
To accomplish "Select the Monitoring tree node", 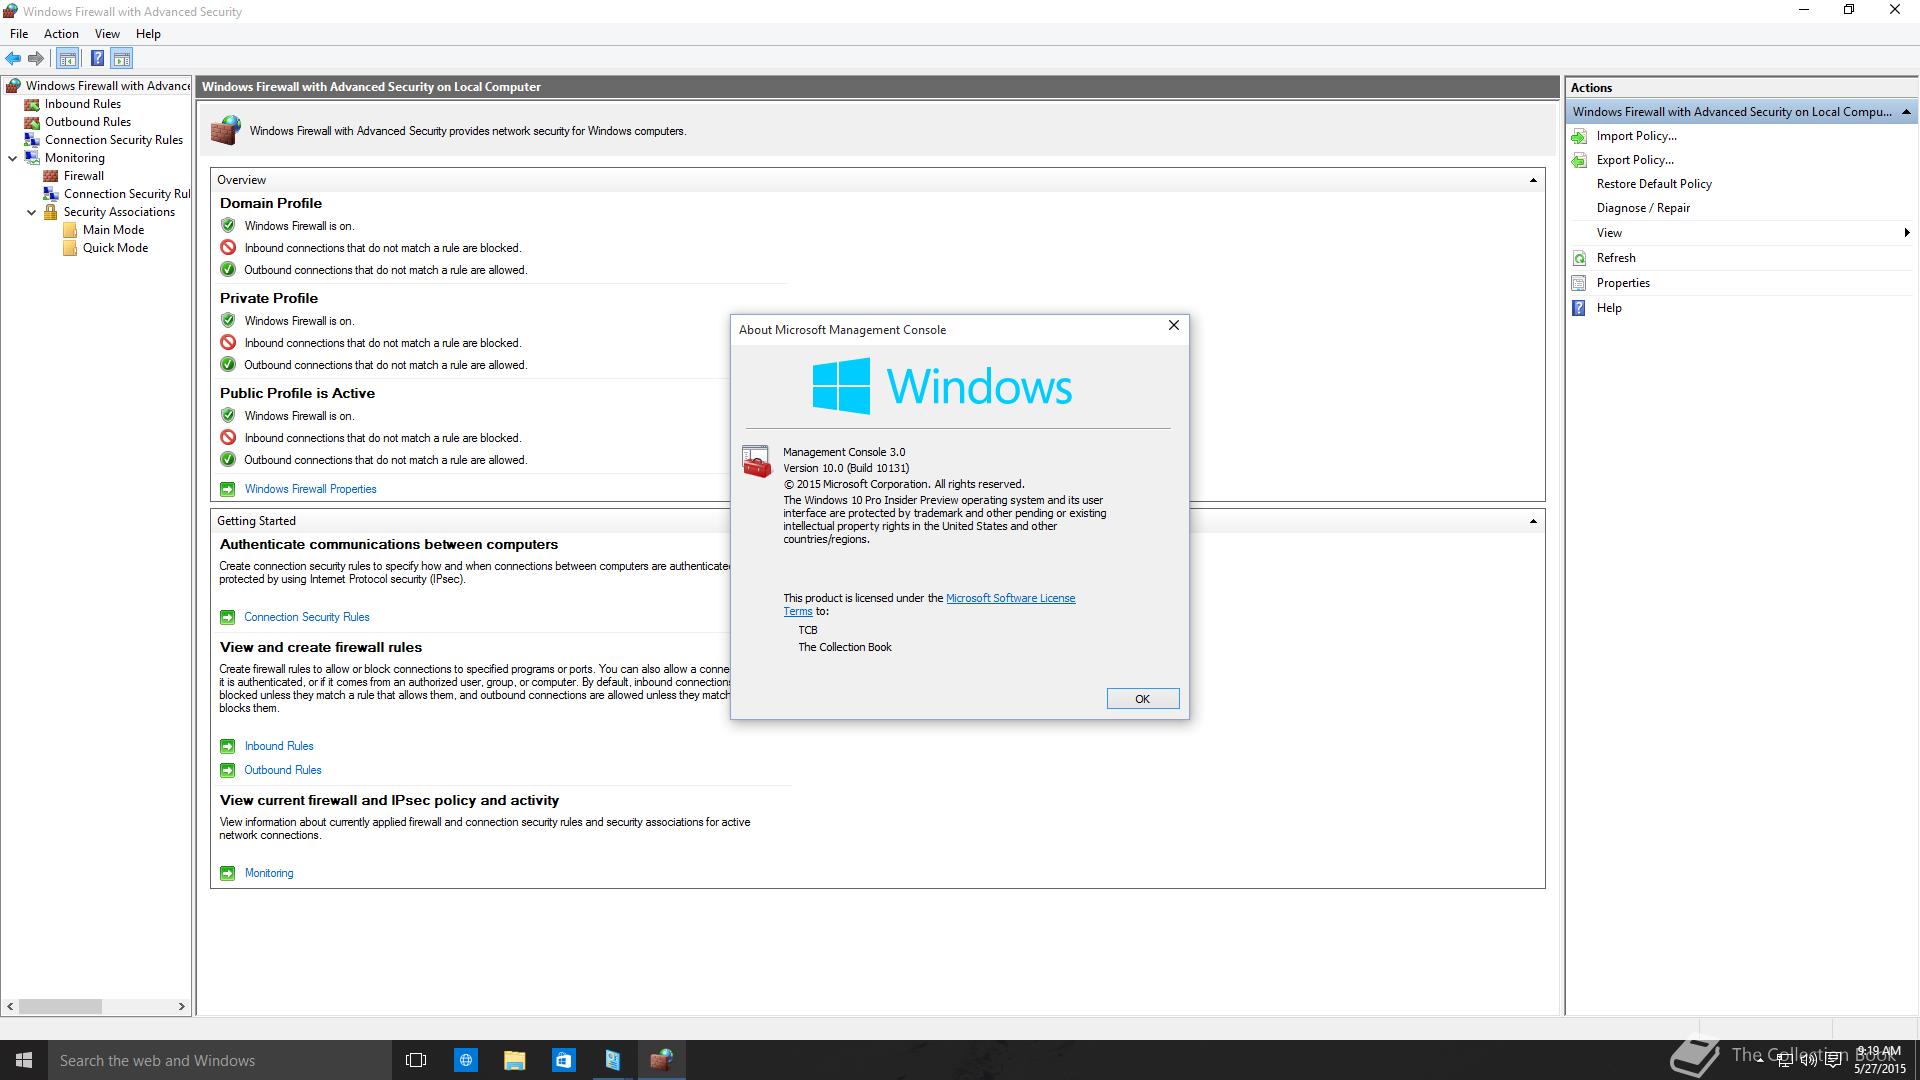I will point(74,158).
